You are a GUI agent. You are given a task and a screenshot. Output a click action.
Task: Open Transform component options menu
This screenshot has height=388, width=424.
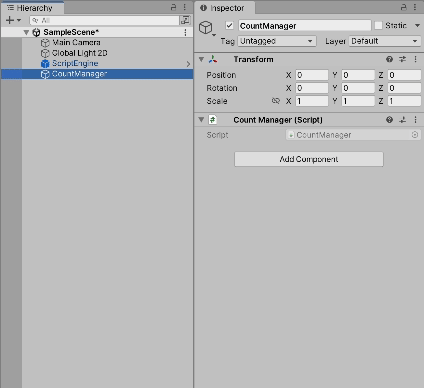415,59
